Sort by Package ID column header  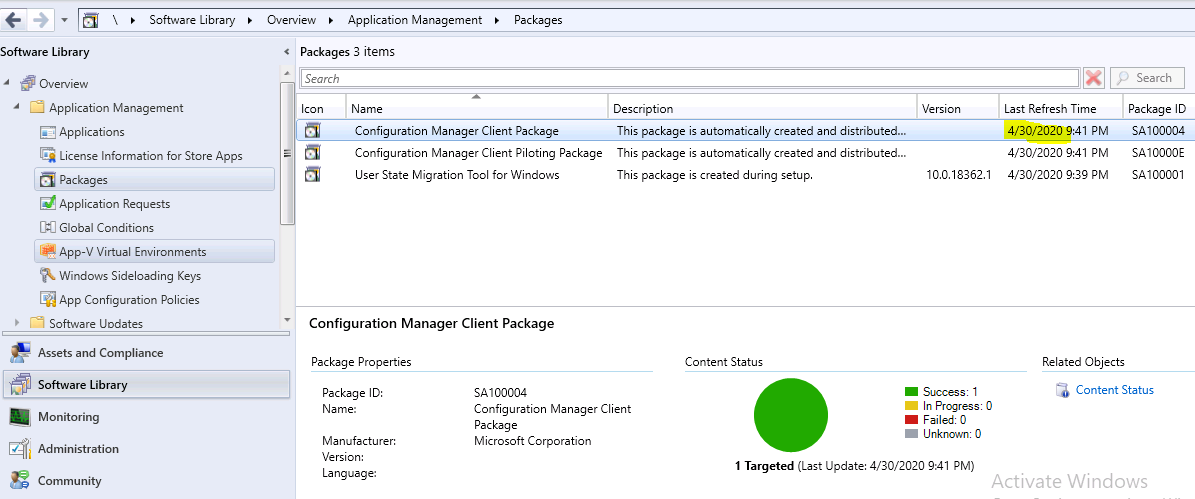(x=1158, y=108)
